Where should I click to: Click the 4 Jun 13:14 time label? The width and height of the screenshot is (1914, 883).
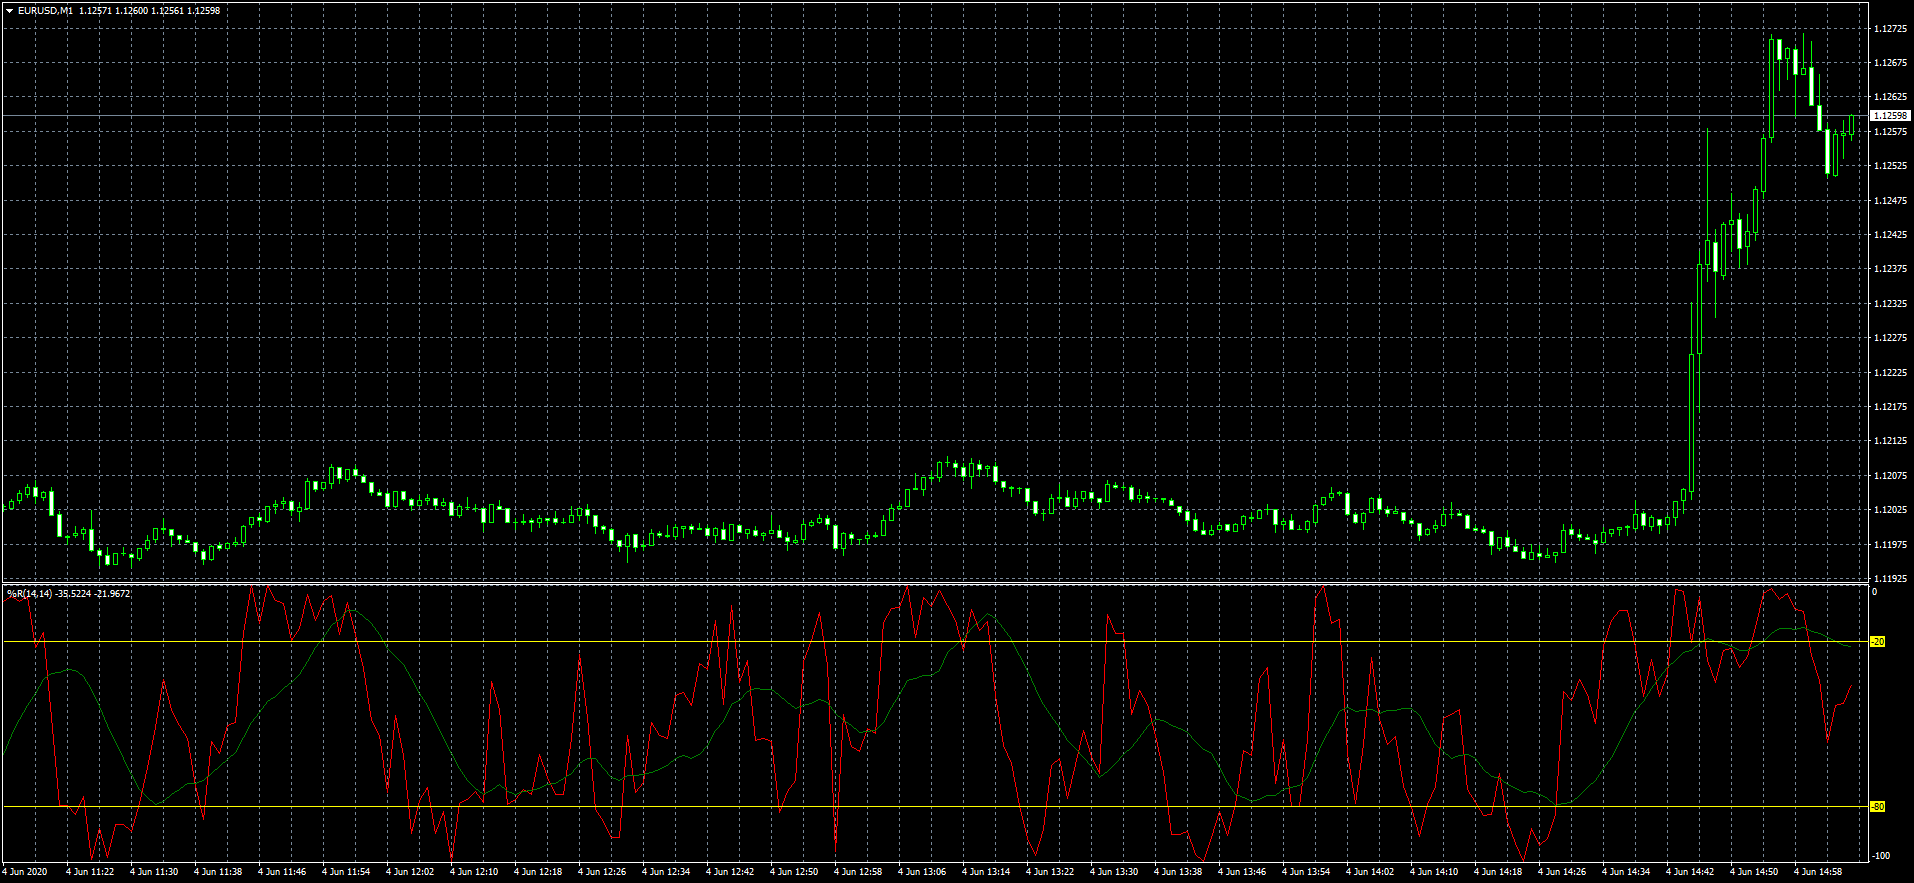(986, 872)
